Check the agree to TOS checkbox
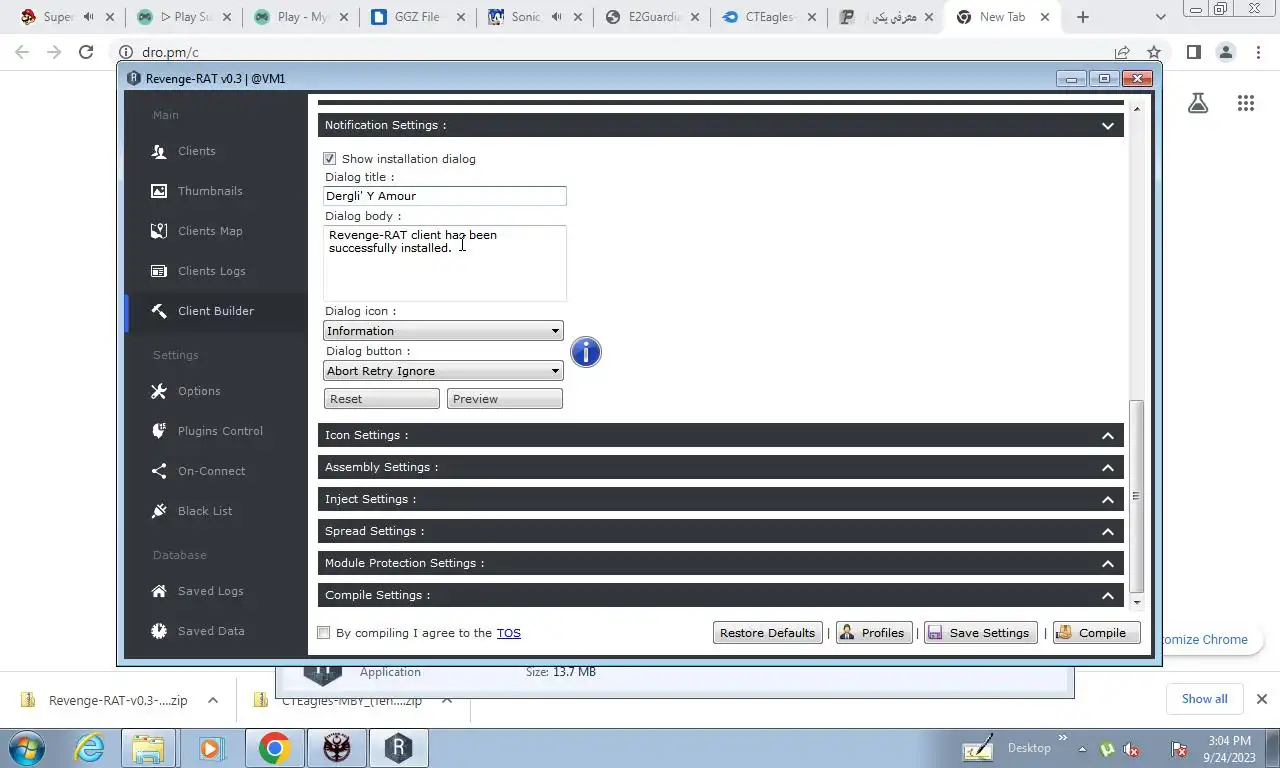Image resolution: width=1280 pixels, height=768 pixels. (323, 632)
